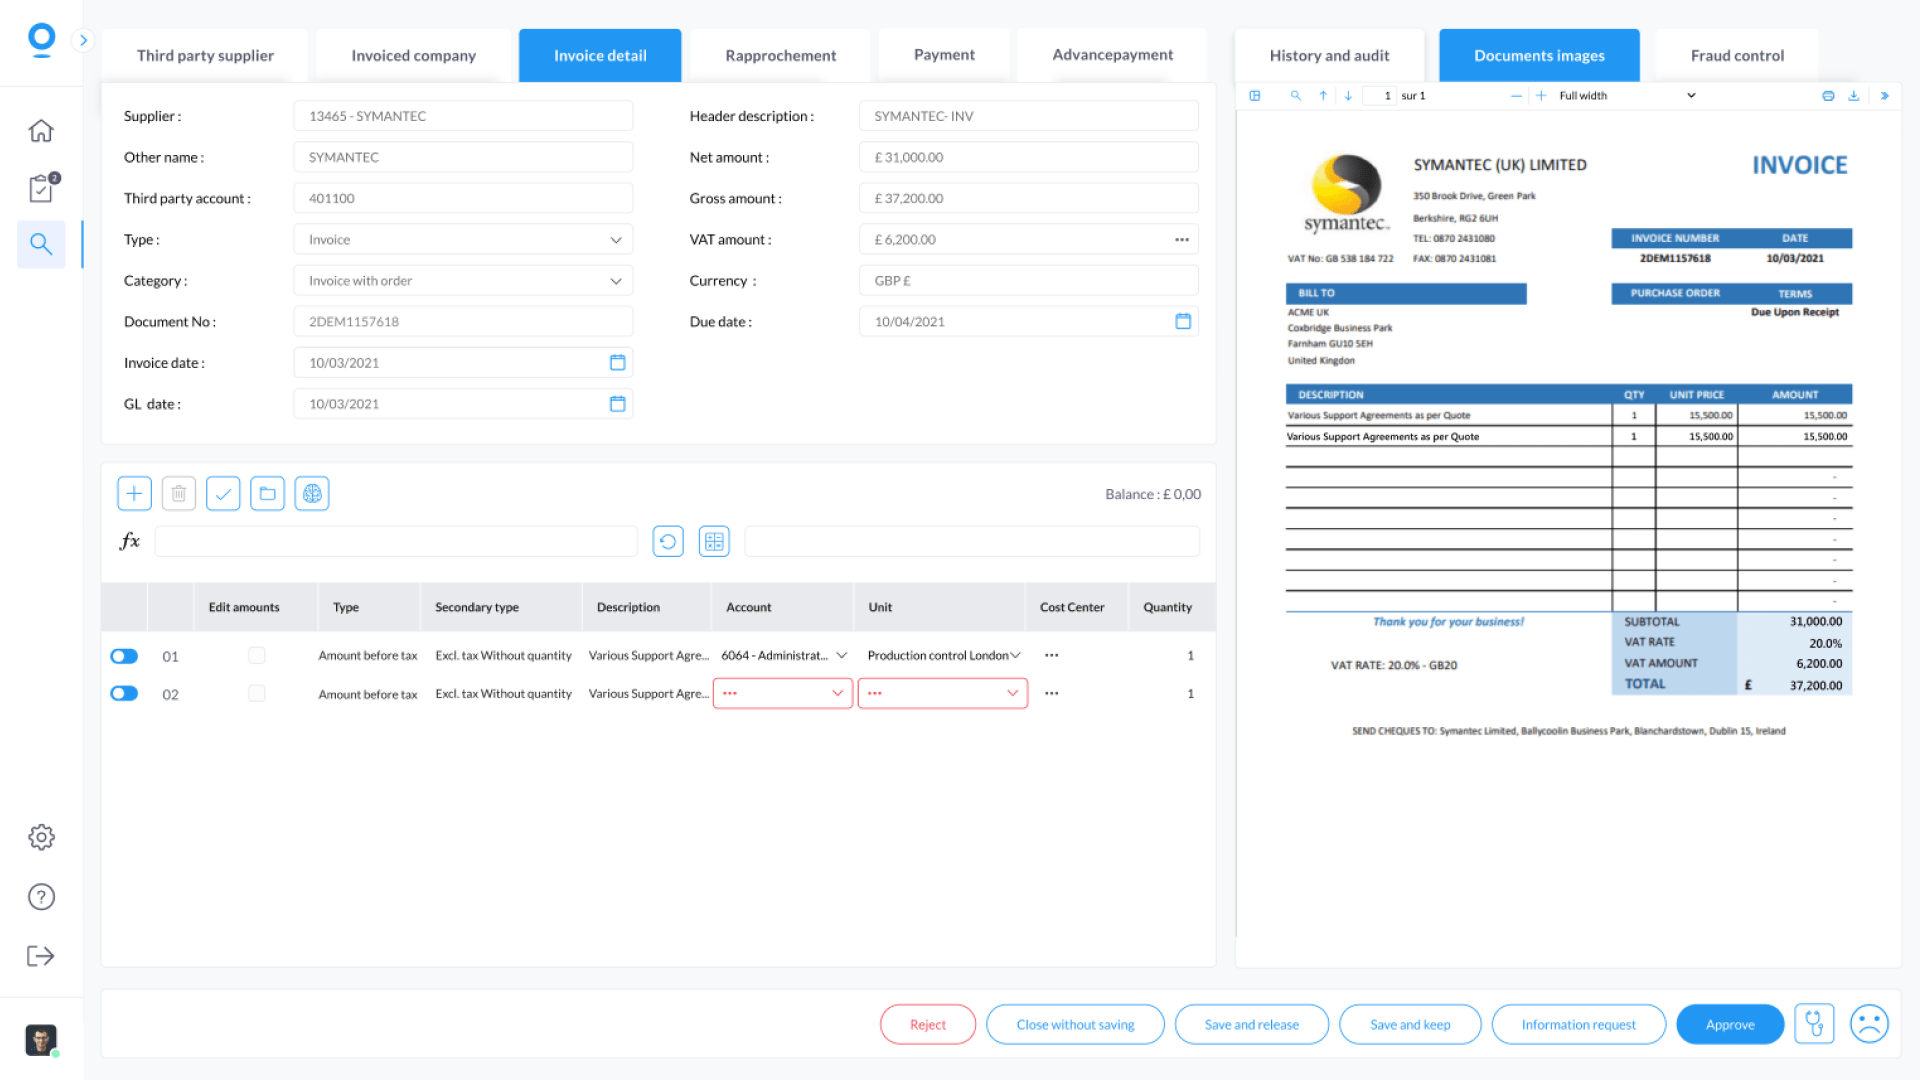Open empty Account dropdown on line 02
Screen dimensions: 1920x1080
click(x=782, y=694)
